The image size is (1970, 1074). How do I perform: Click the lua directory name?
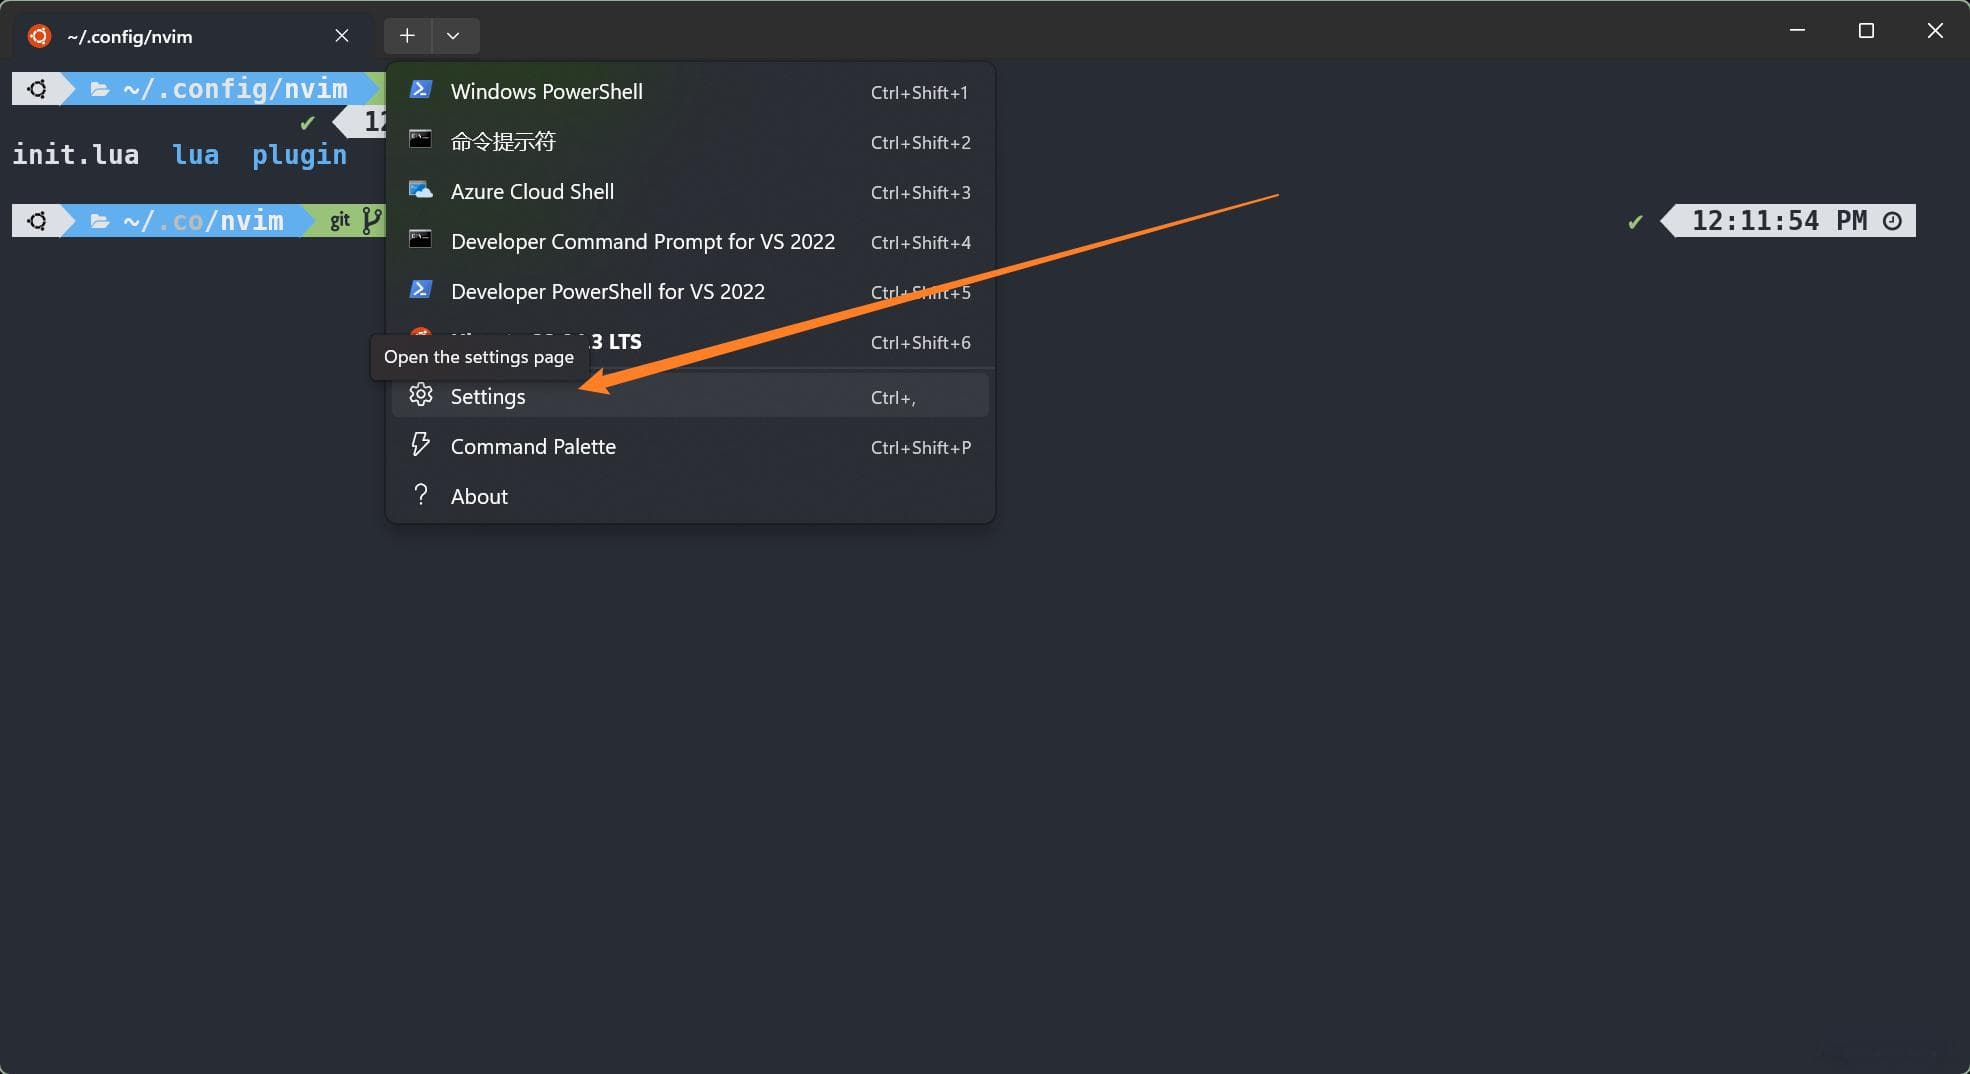tap(196, 155)
